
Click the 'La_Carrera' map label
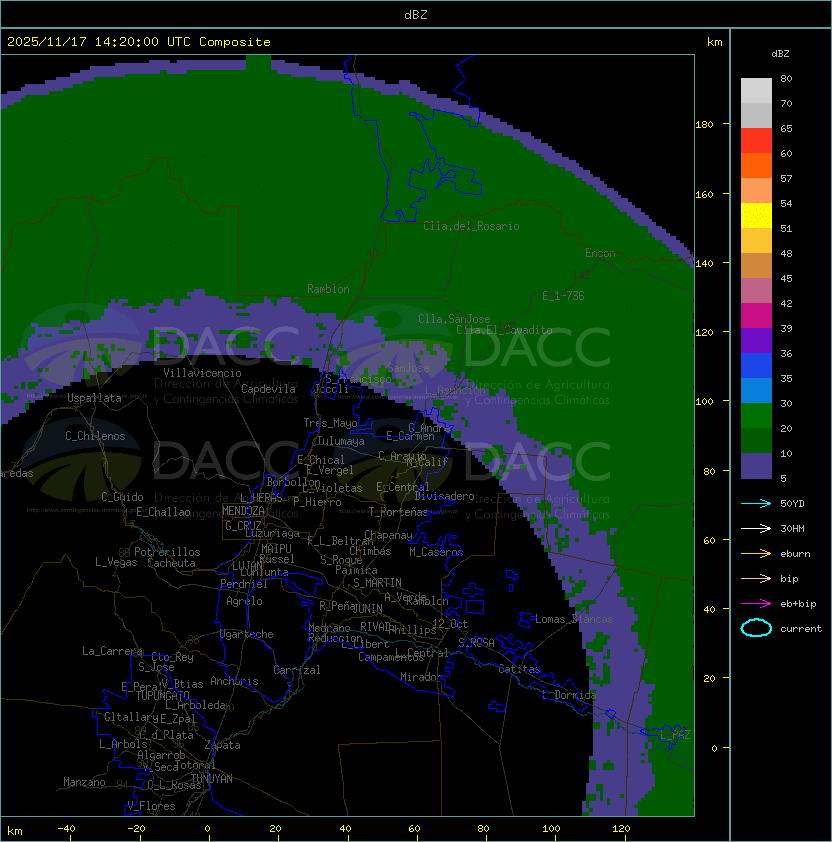112,651
